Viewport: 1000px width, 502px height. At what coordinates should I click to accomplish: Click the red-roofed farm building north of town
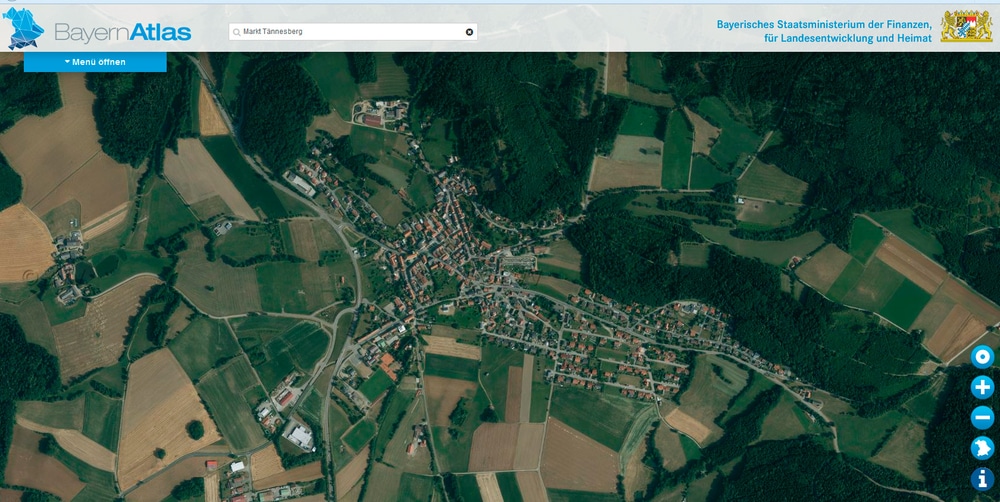[372, 120]
